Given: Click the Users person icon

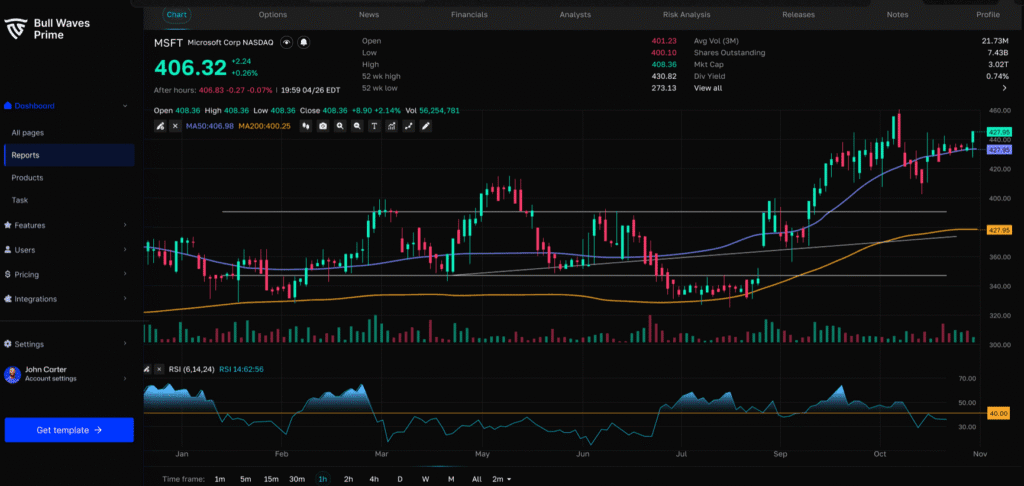Looking at the screenshot, I should click(x=8, y=250).
